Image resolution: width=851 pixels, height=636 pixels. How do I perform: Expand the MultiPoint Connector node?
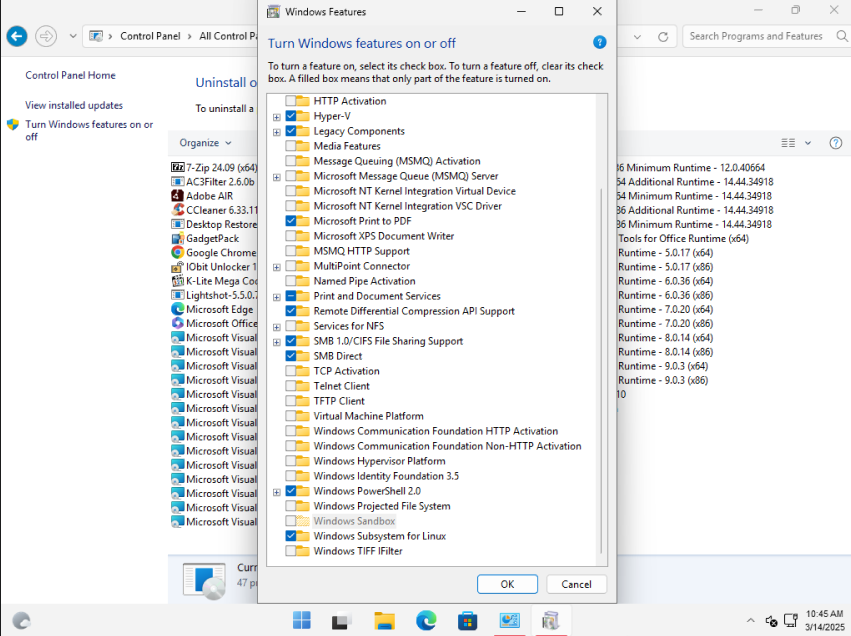277,267
